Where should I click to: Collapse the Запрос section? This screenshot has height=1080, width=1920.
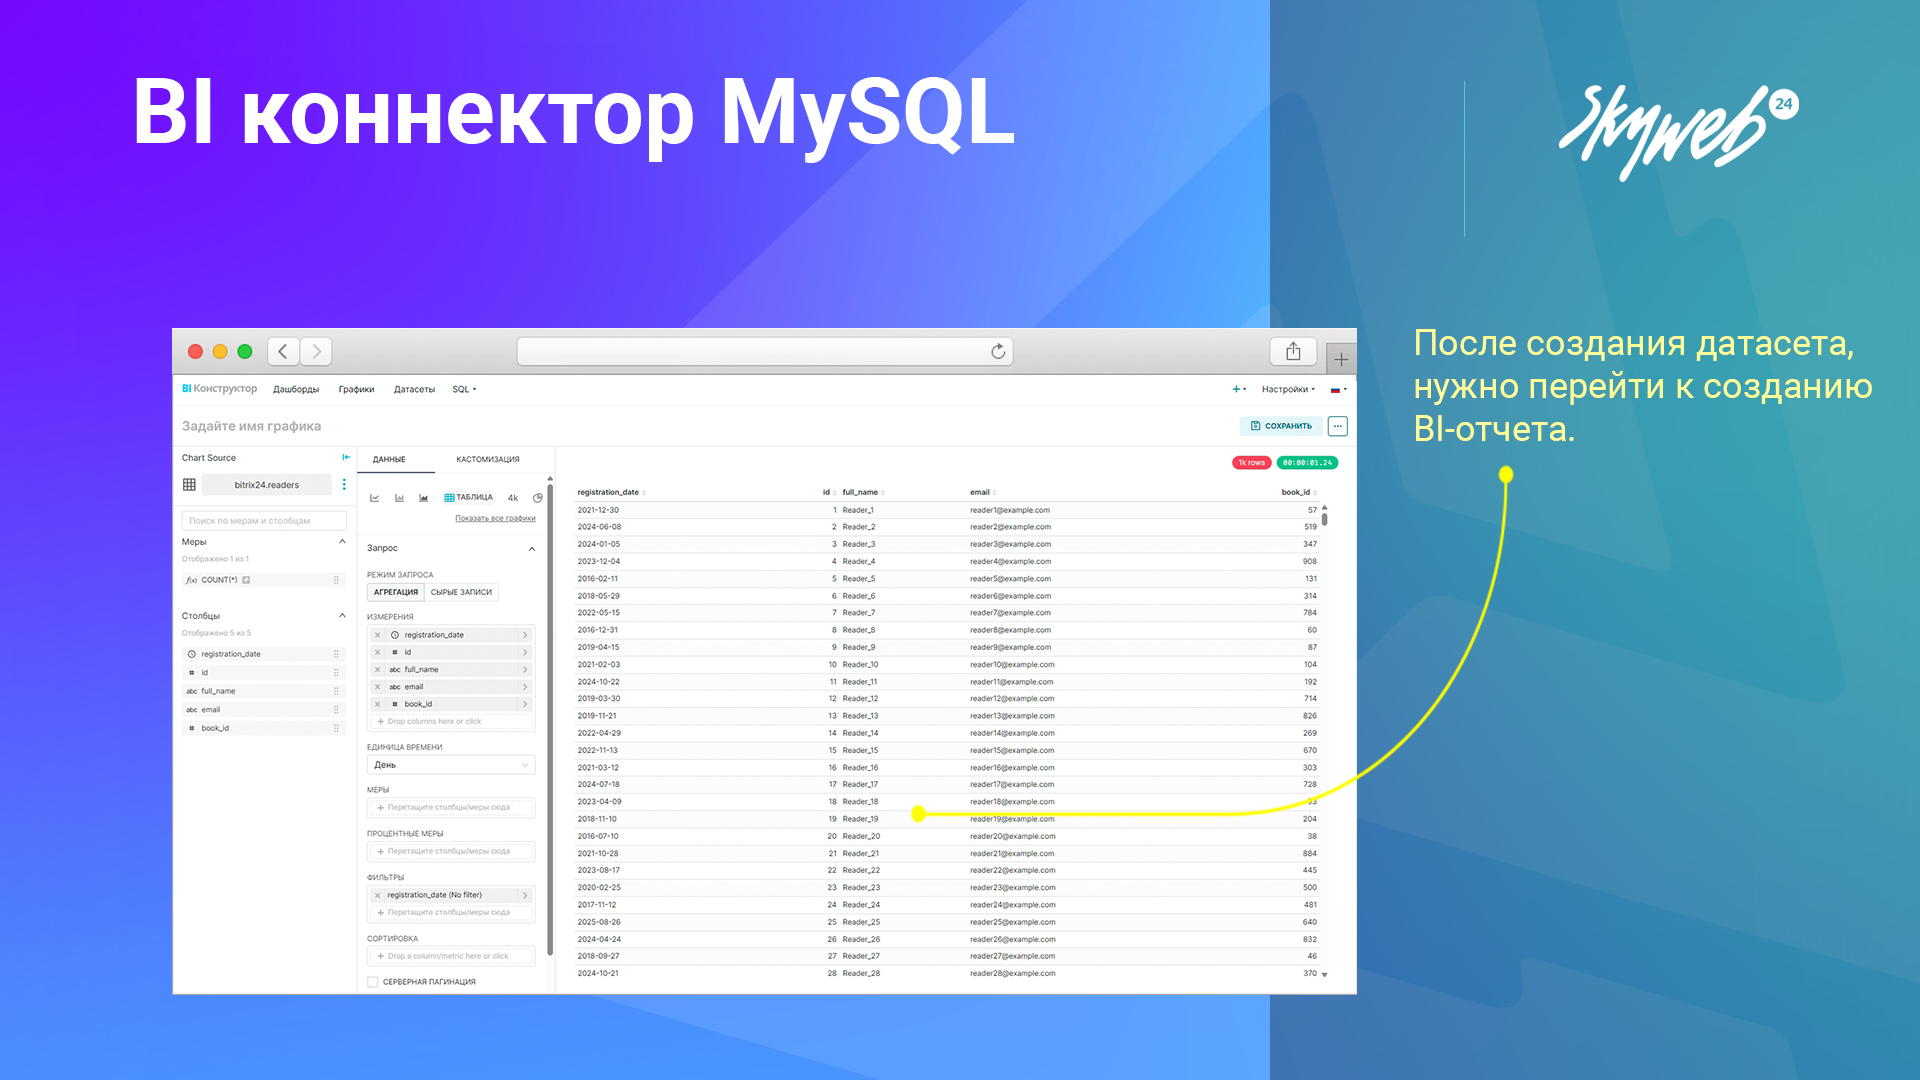(532, 549)
